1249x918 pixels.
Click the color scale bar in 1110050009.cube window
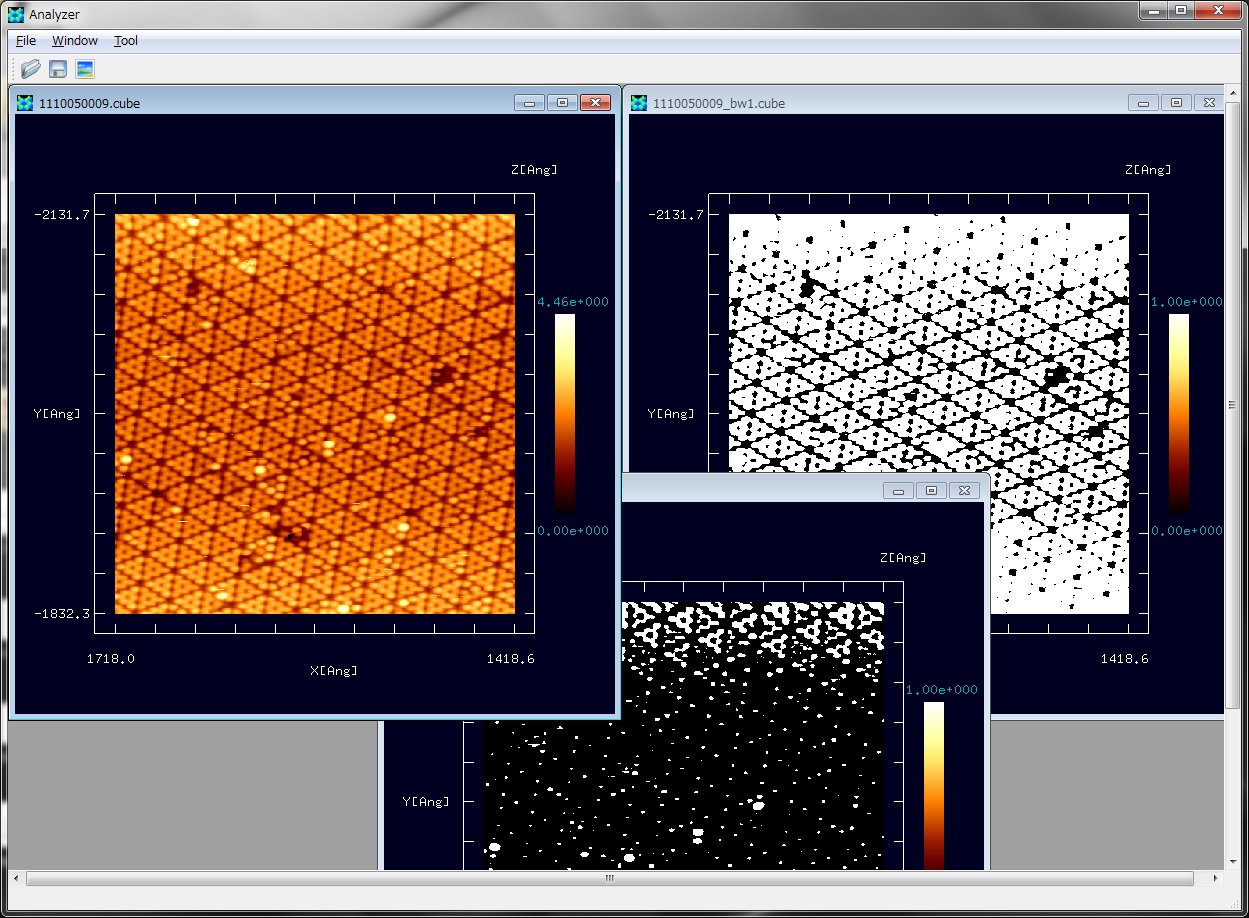click(x=565, y=414)
